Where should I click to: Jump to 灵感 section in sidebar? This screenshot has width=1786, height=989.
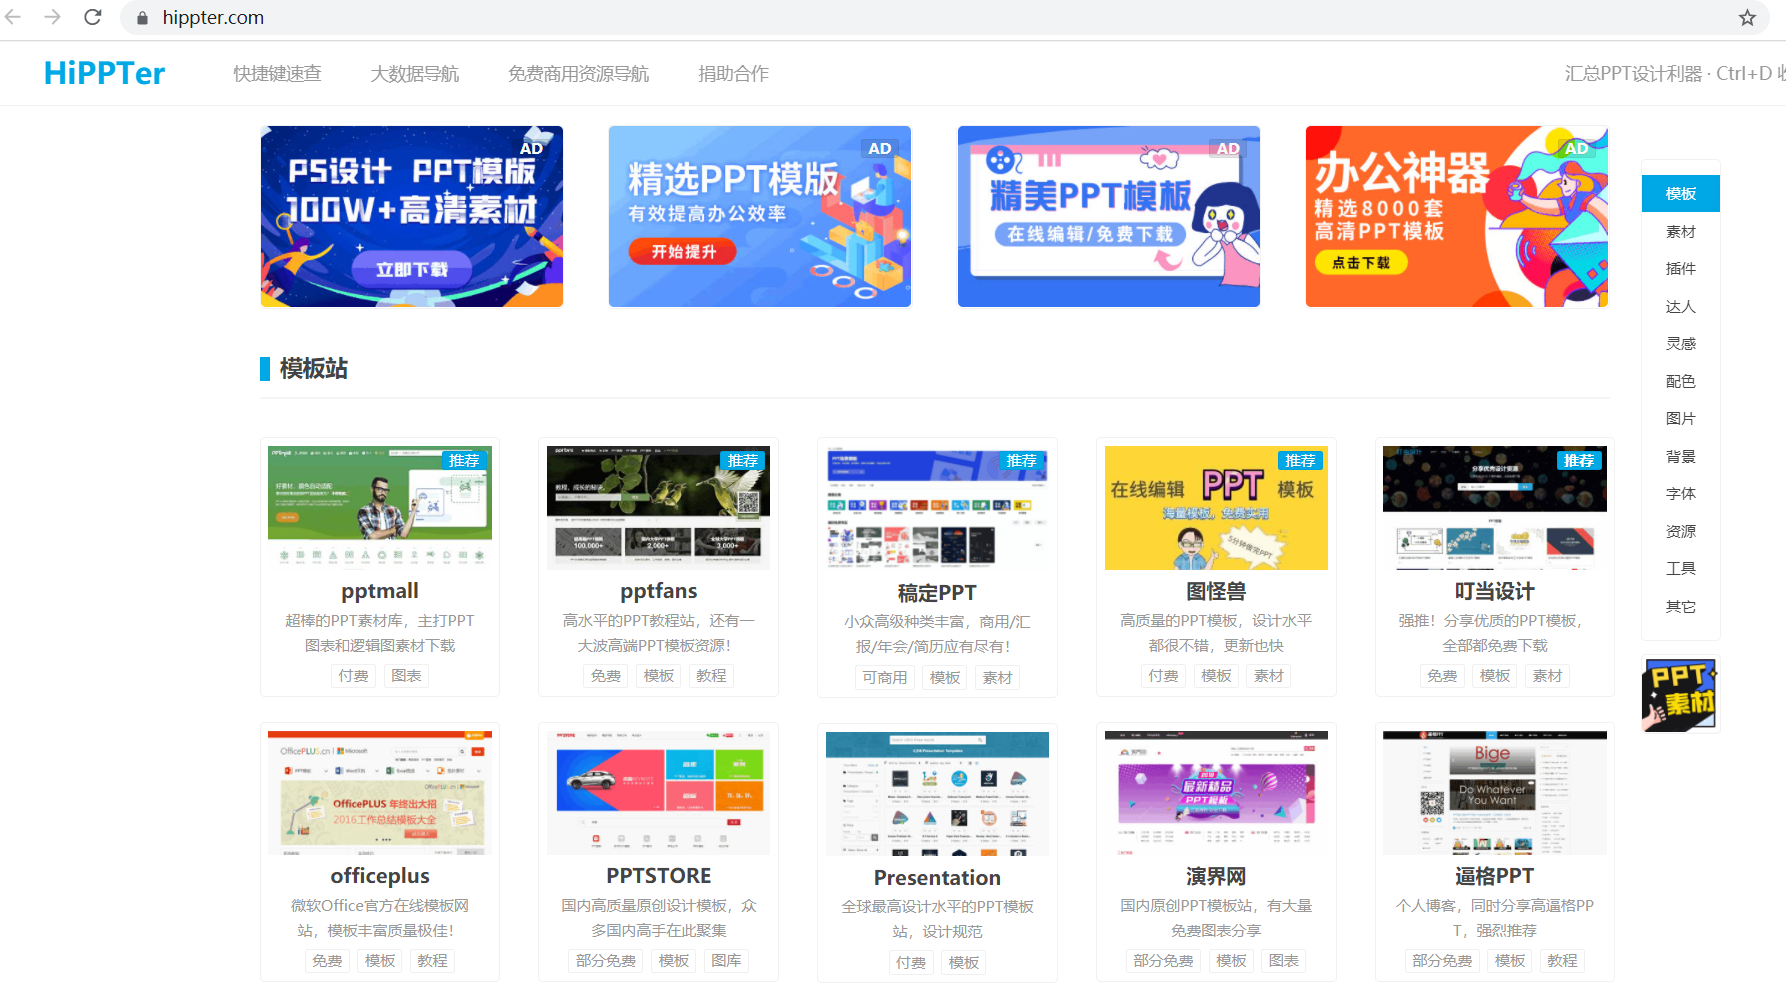(x=1681, y=343)
